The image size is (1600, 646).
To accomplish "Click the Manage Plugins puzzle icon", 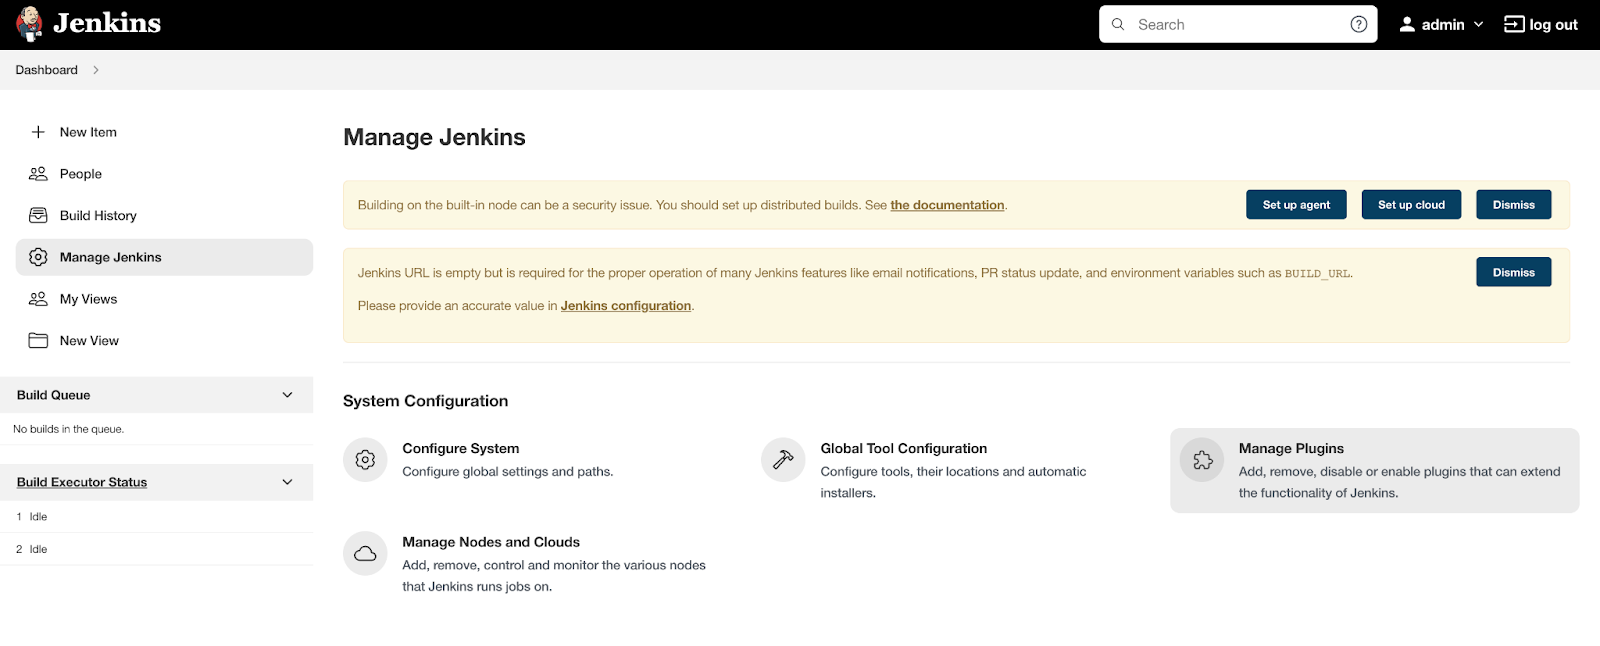I will pos(1202,459).
